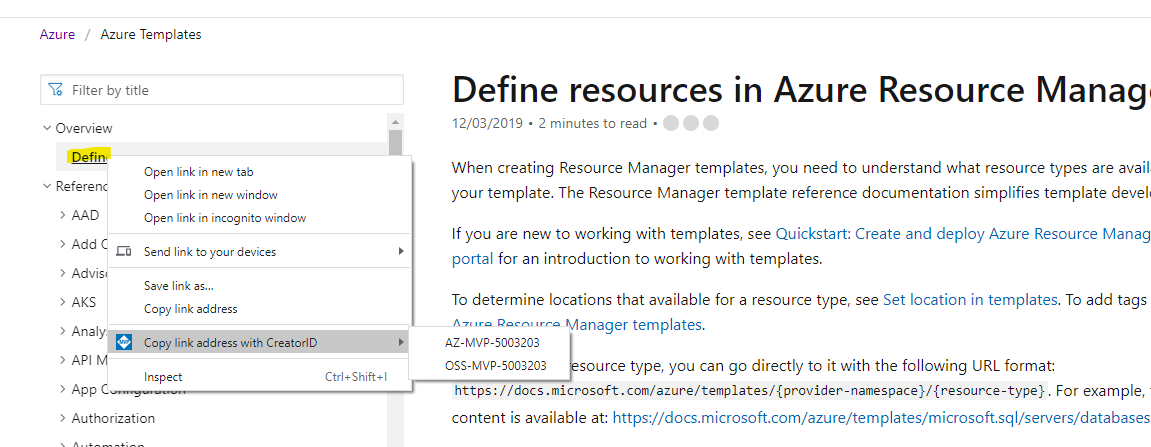Focus the Filter by title field
Image resolution: width=1151 pixels, height=447 pixels.
tap(222, 90)
